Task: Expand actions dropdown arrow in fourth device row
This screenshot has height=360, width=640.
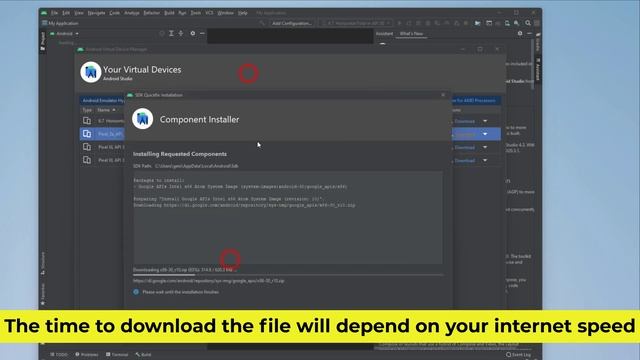Action: tap(485, 161)
